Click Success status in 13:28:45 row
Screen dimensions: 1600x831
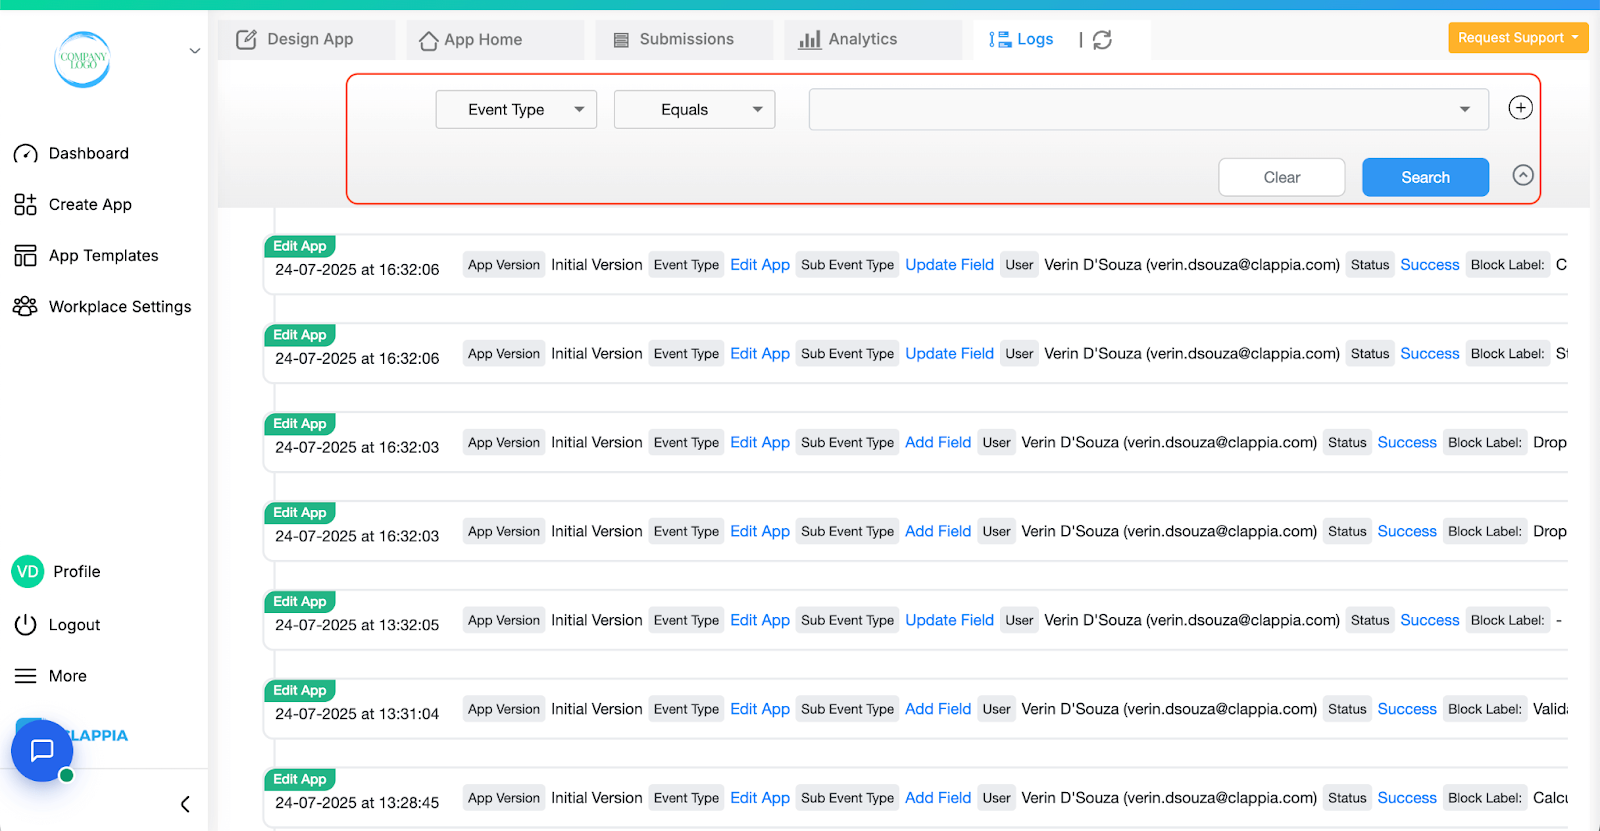point(1407,798)
